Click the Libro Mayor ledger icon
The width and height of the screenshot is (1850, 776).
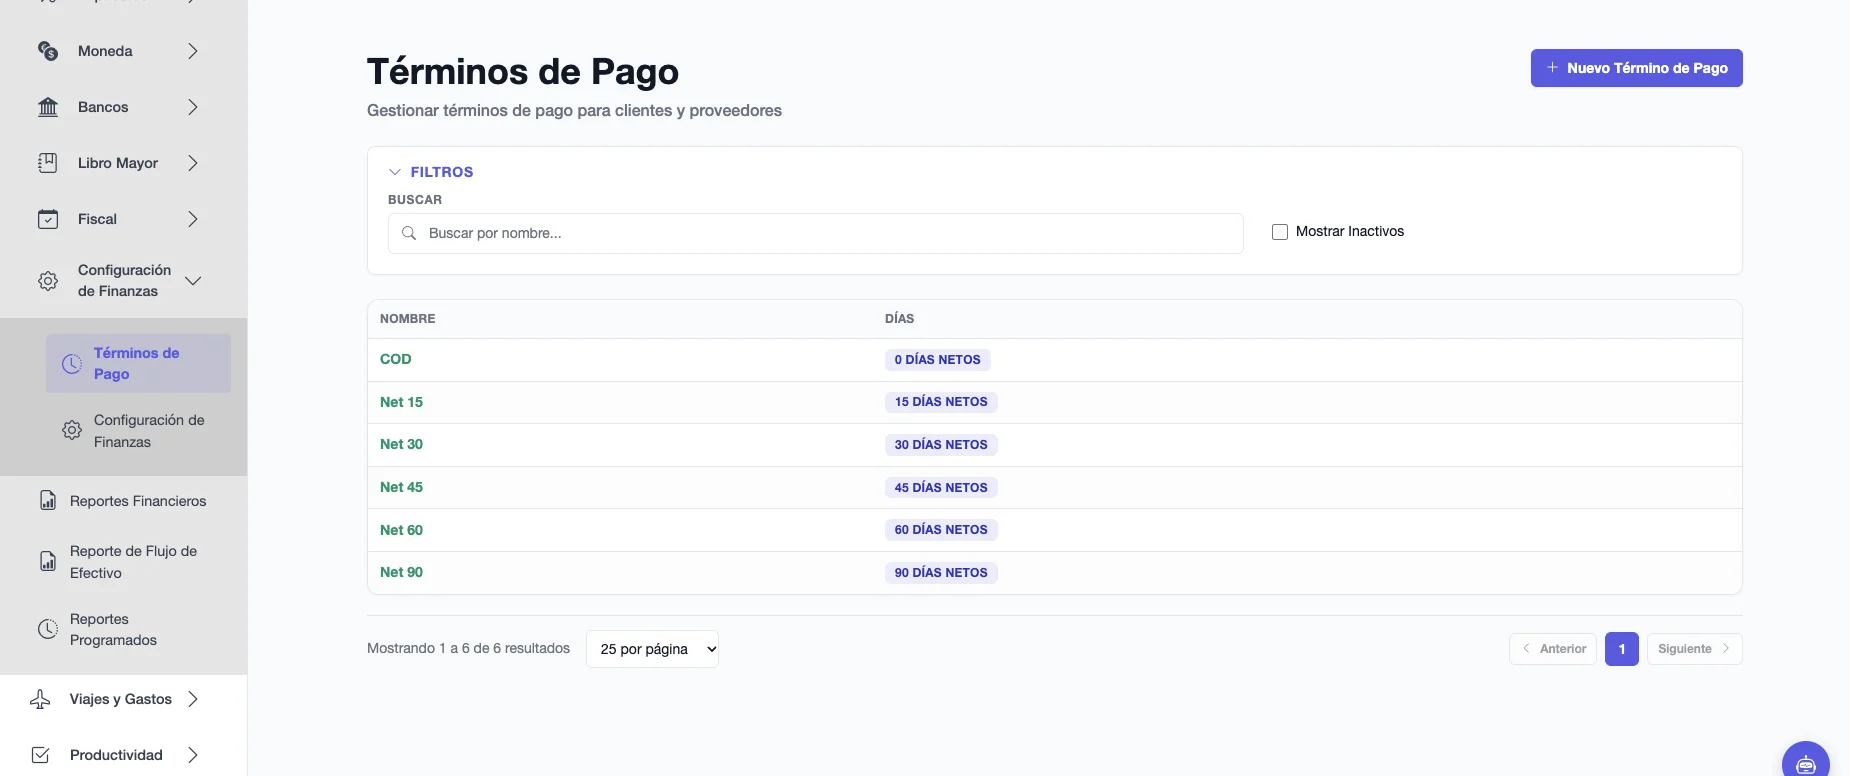[47, 163]
